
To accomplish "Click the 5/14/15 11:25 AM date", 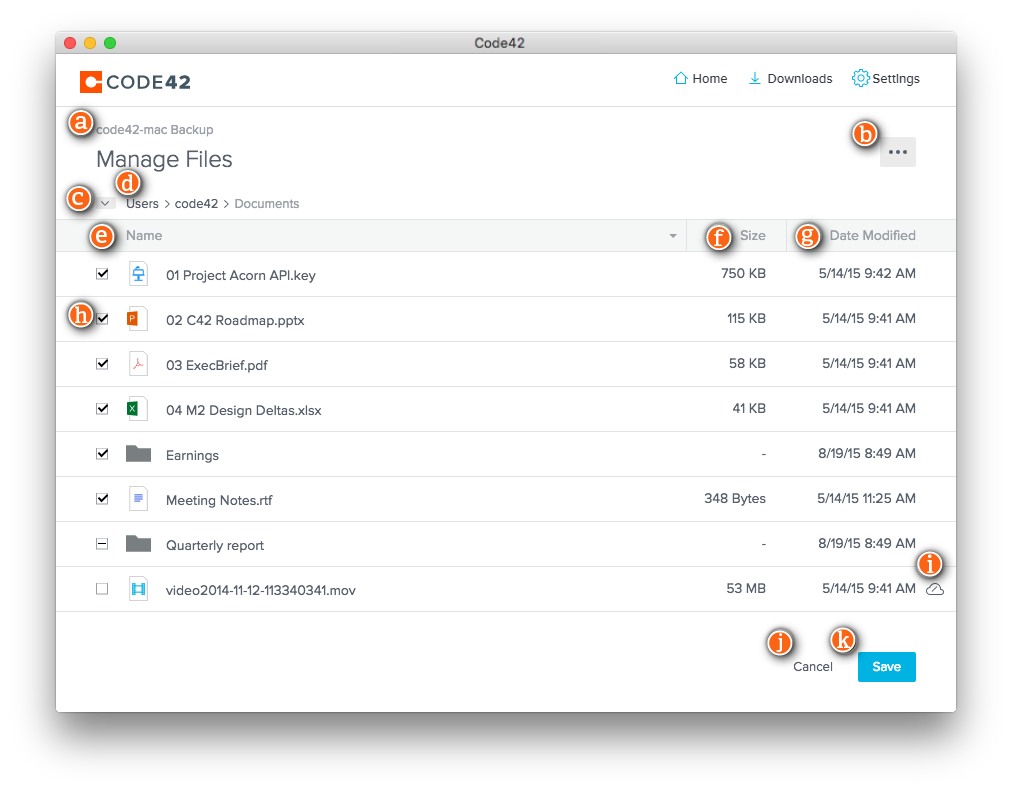I will 866,498.
